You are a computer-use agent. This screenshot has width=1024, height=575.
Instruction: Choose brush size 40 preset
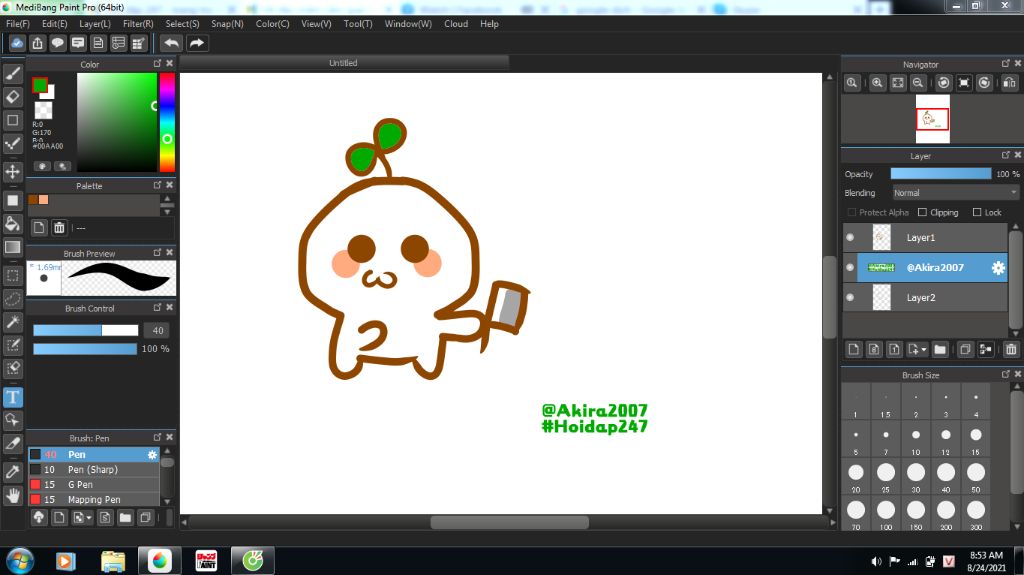click(946, 476)
